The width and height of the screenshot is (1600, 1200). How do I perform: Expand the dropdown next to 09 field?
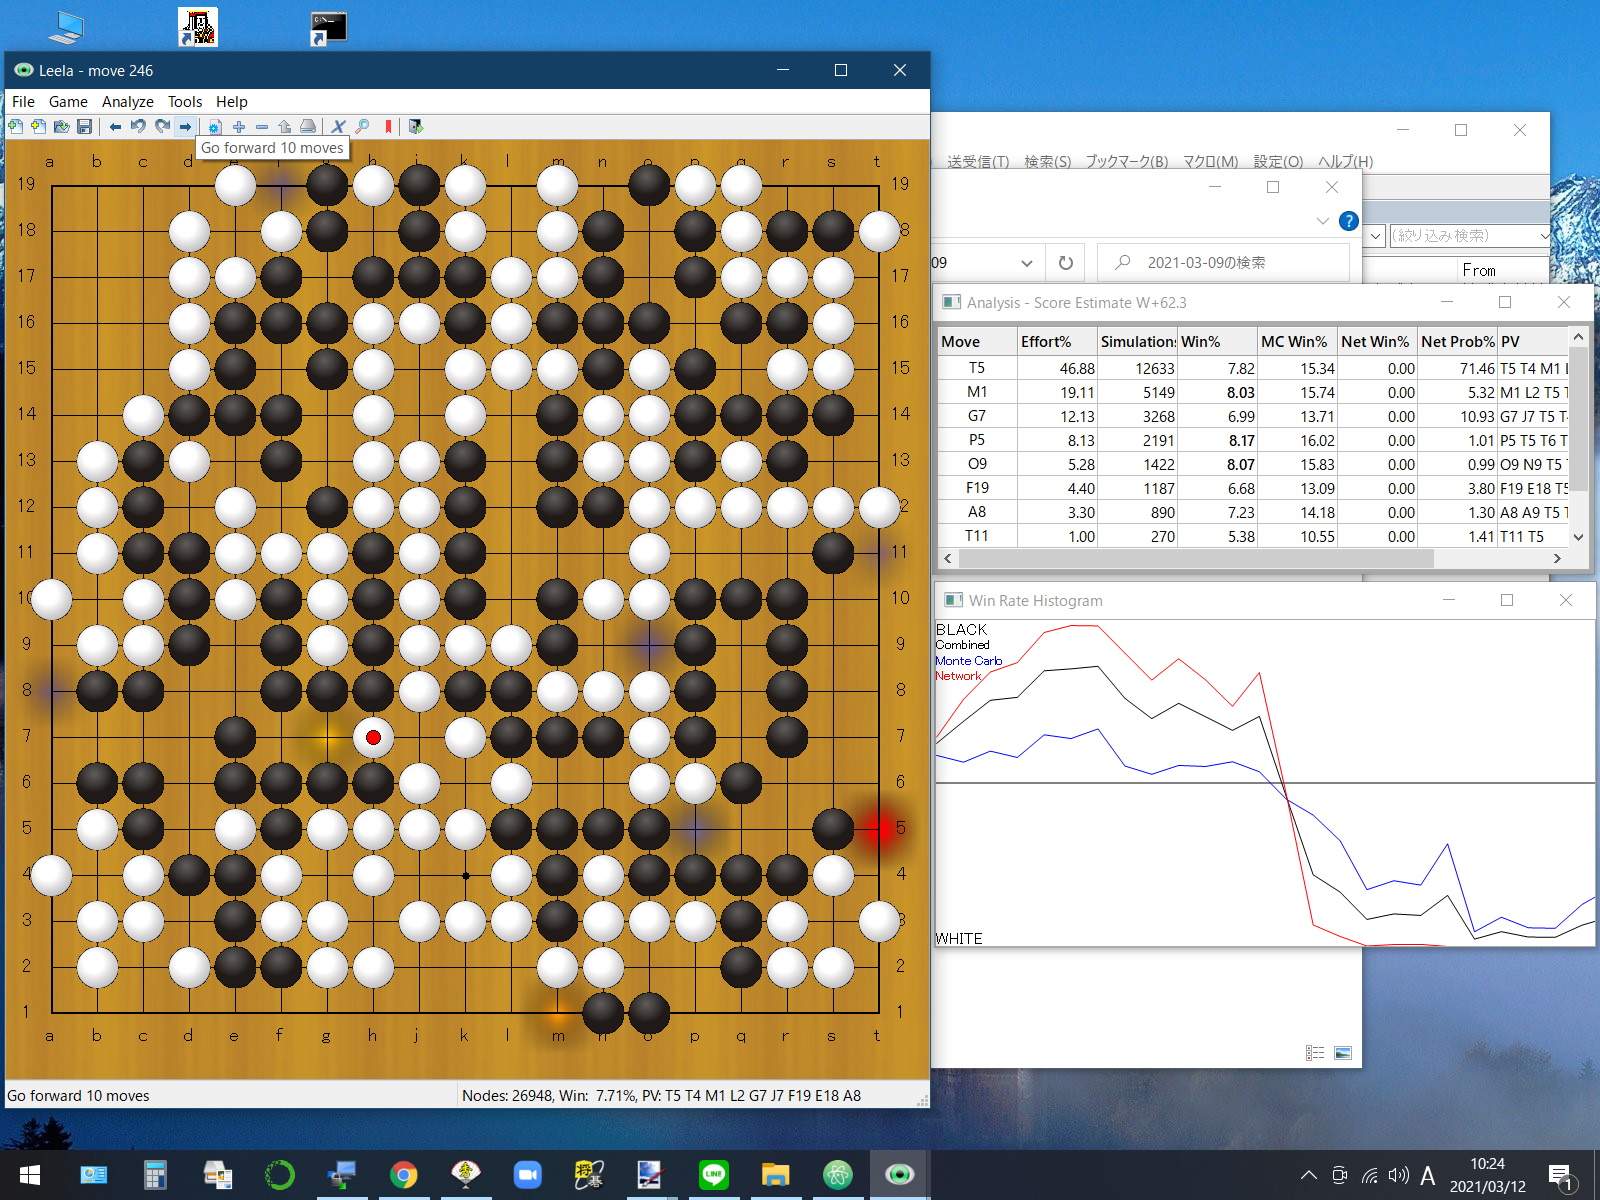[x=1026, y=263]
